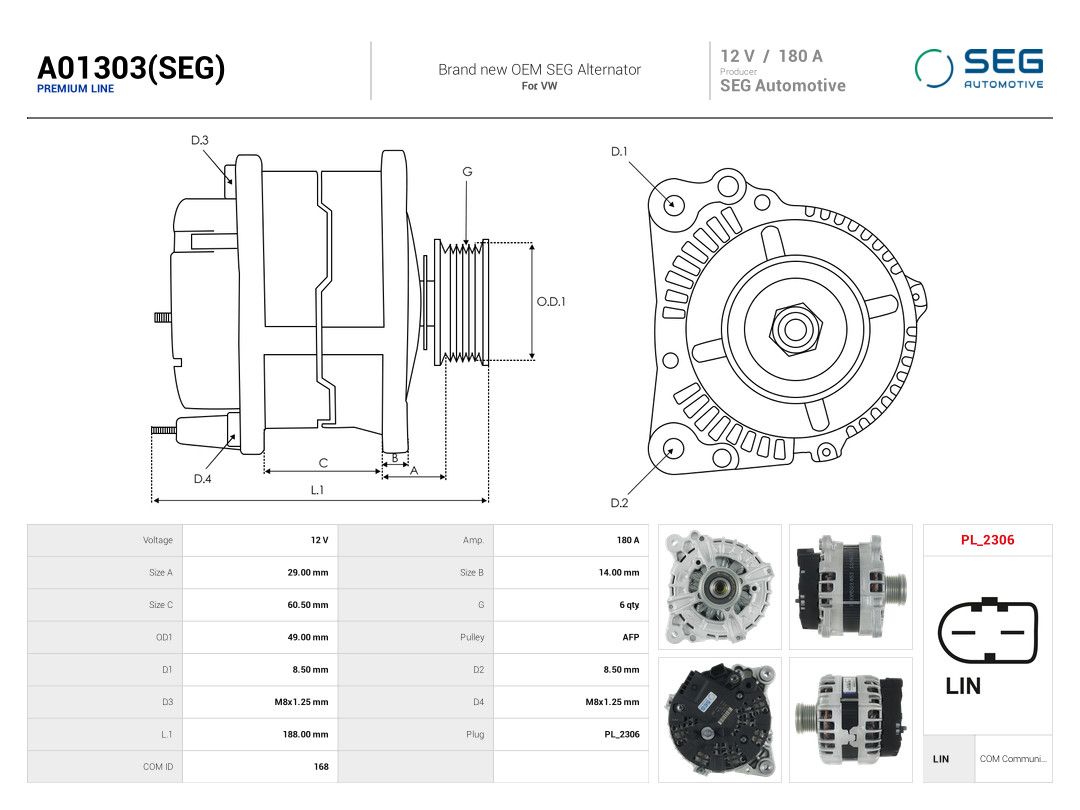Open the rear black cover alternator photo

pos(720,720)
